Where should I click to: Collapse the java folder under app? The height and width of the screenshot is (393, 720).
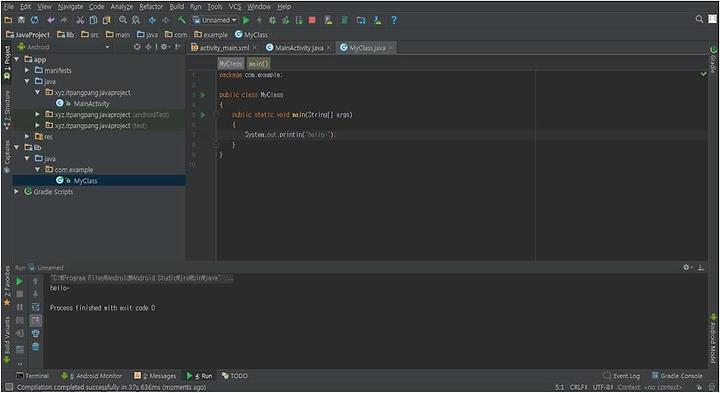click(x=27, y=81)
